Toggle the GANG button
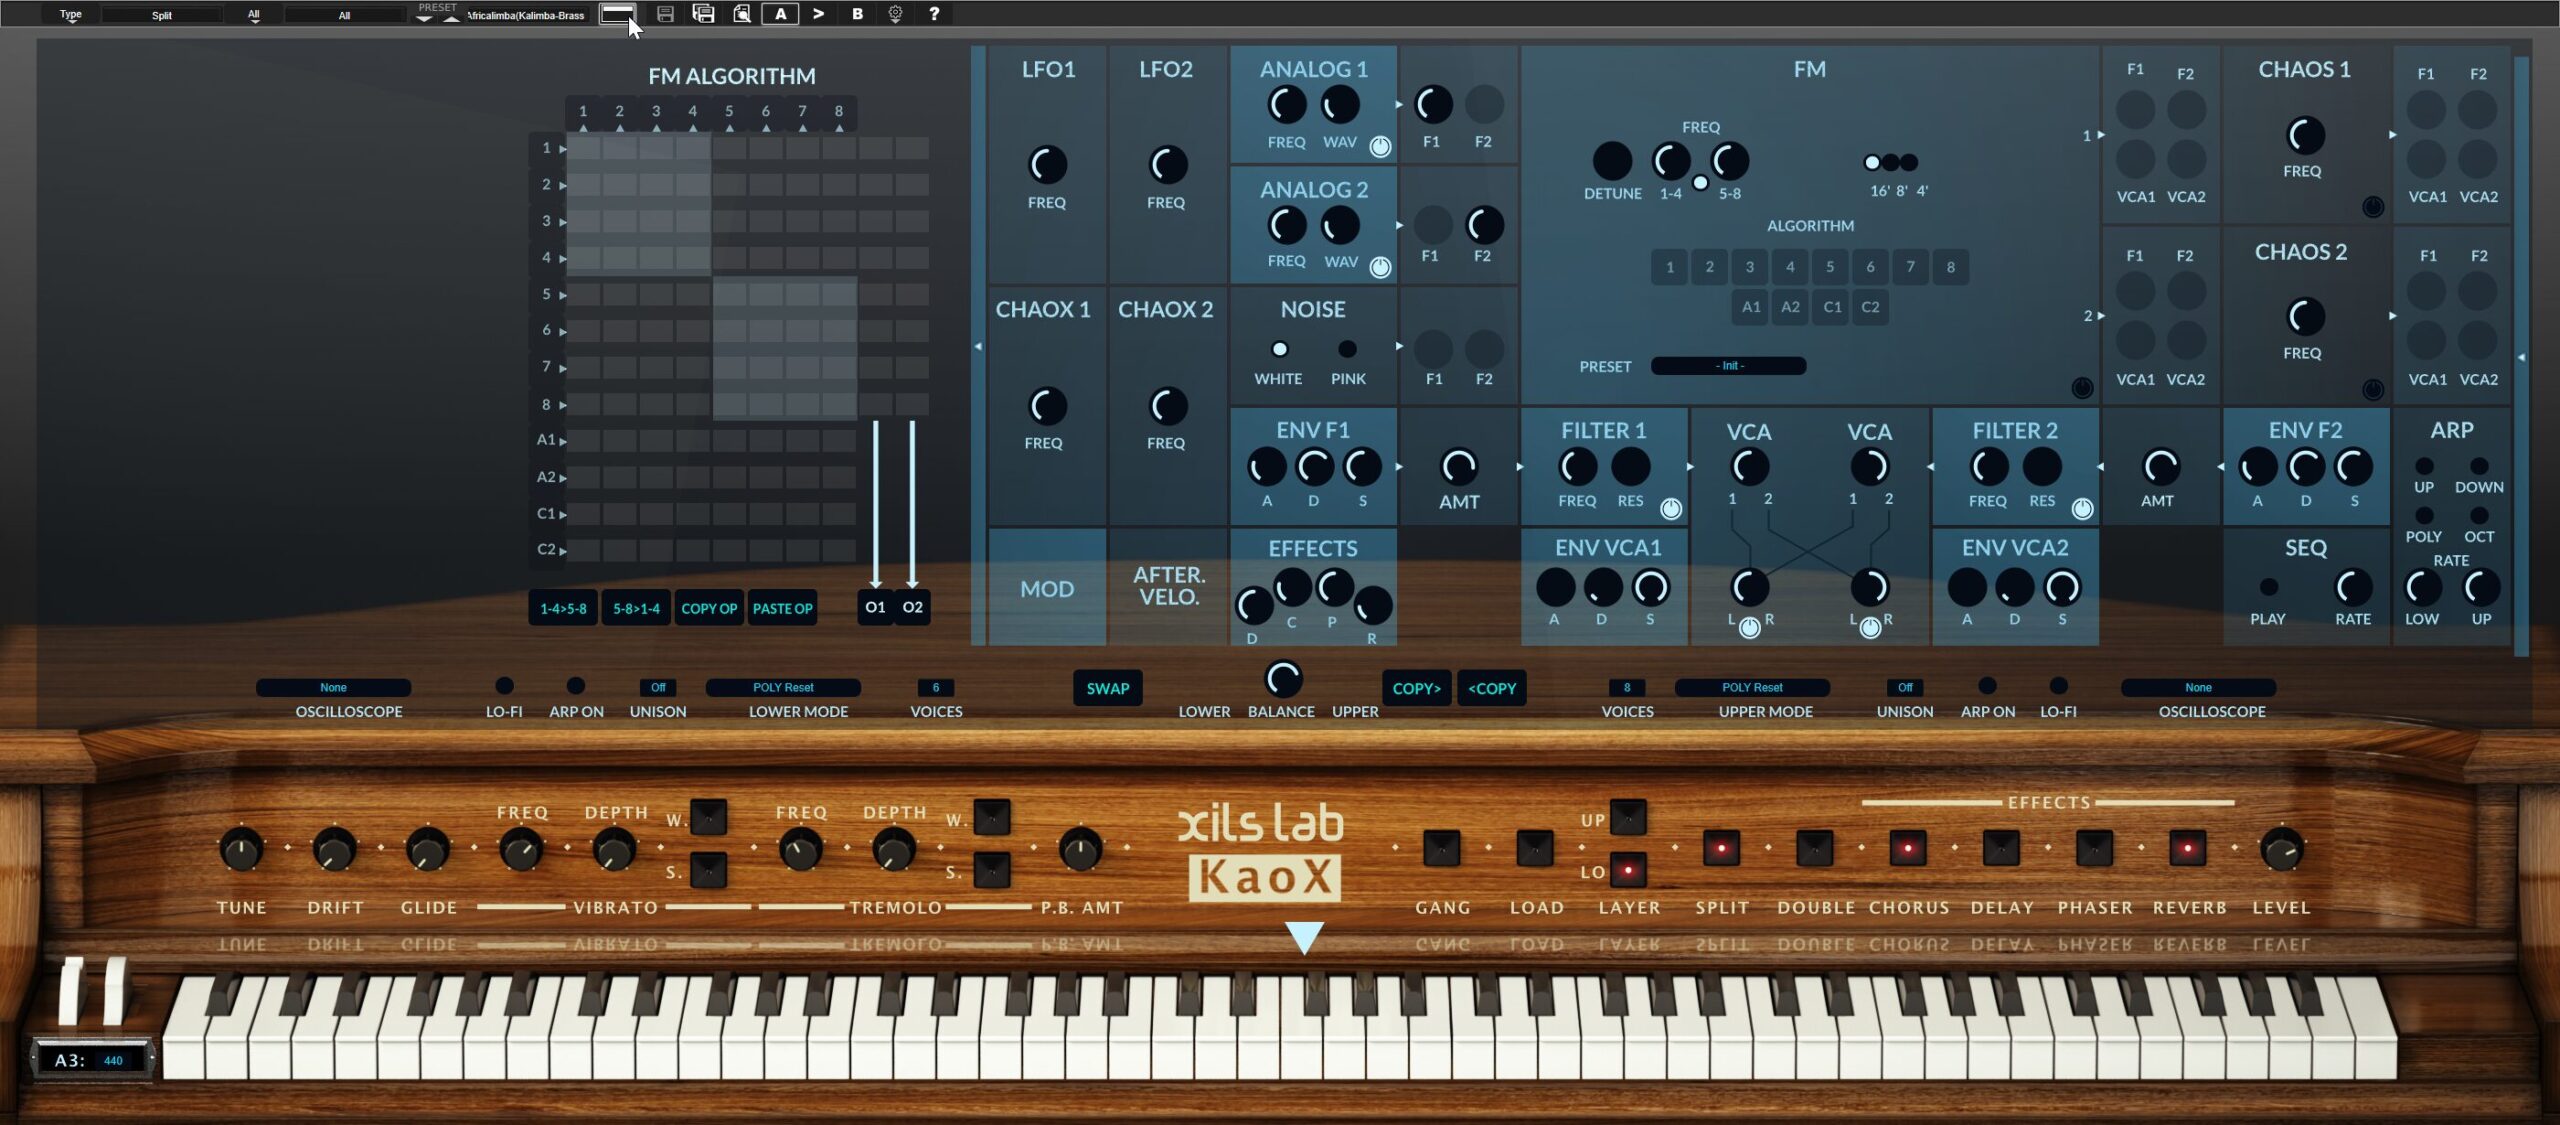Screen dimensions: 2560x1125 [1441, 848]
